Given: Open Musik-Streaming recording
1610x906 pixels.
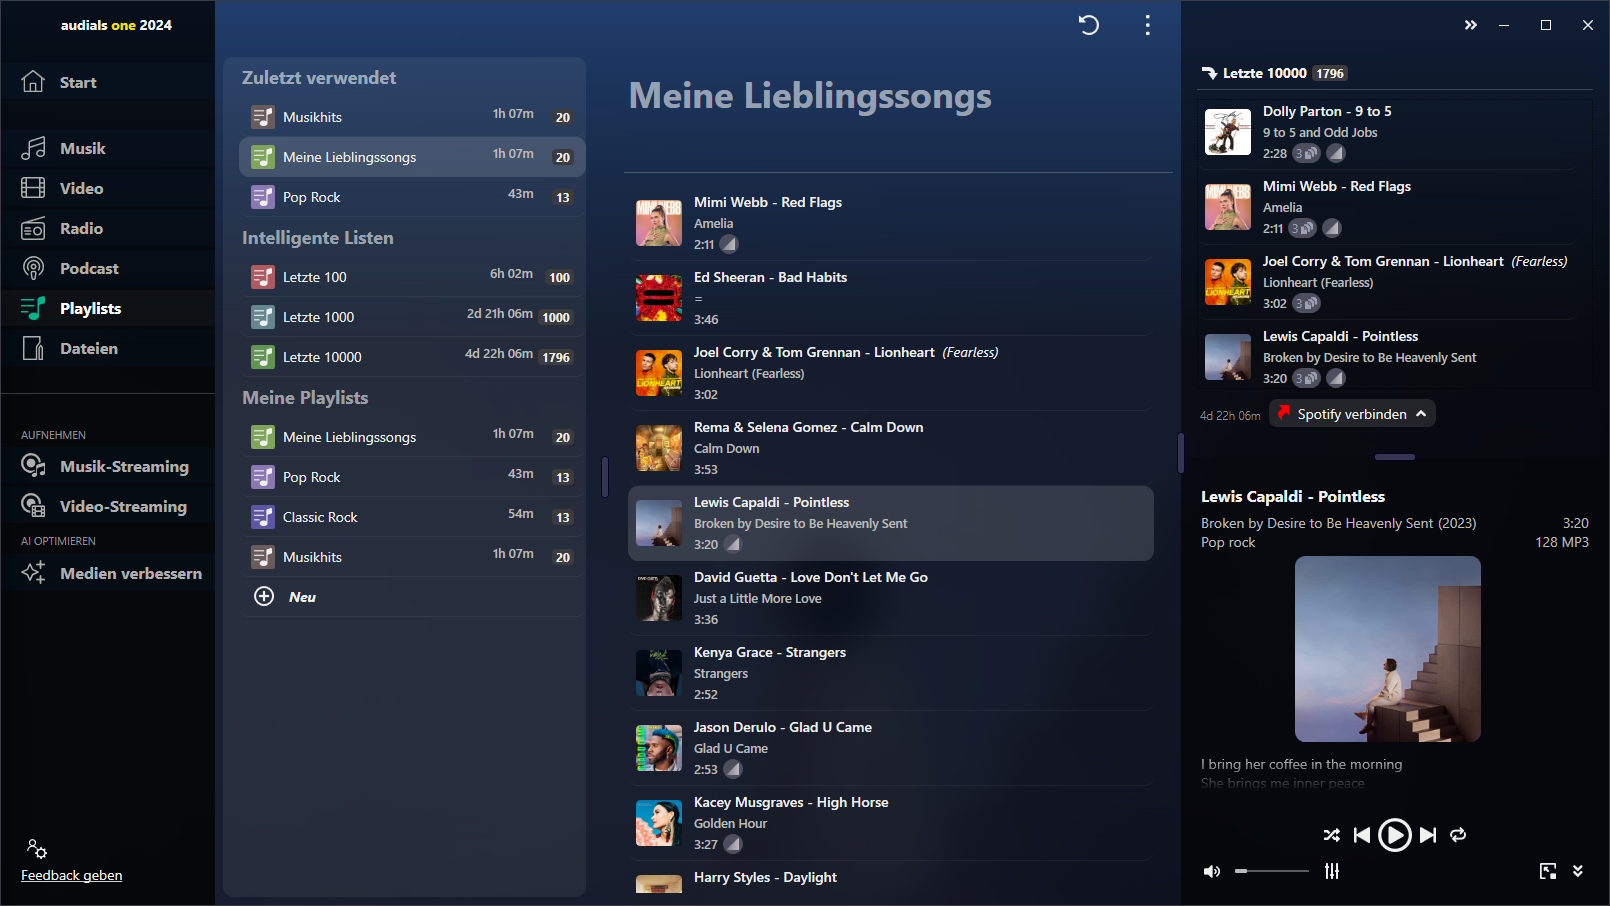Looking at the screenshot, I should coord(107,466).
